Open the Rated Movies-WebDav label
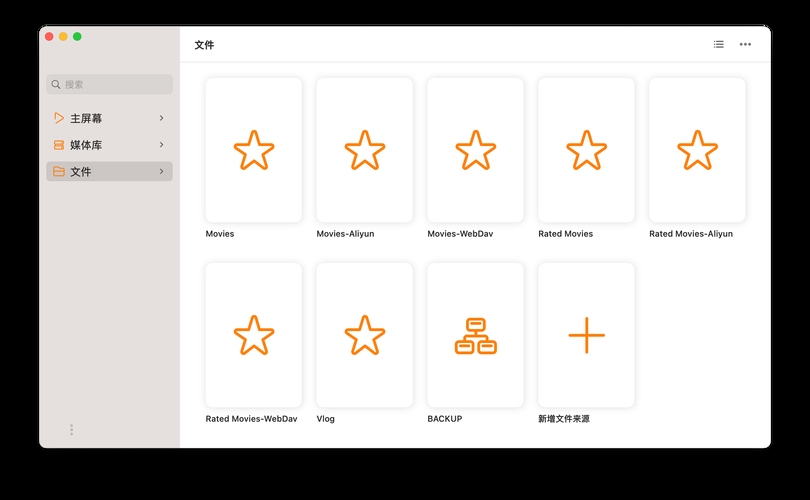Screen dimensions: 810x500 pyautogui.click(x=251, y=418)
